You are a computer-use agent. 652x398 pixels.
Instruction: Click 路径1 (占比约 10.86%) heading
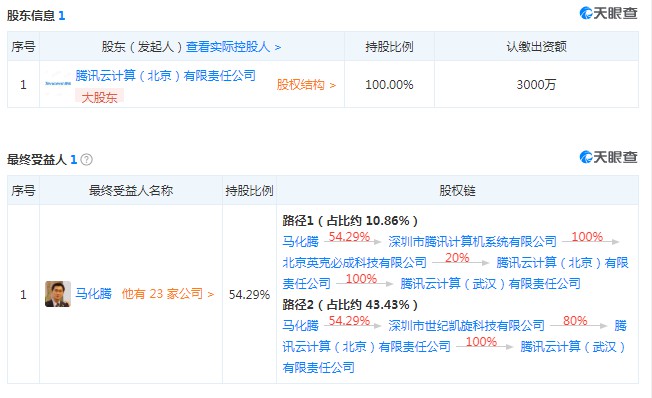(x=350, y=221)
